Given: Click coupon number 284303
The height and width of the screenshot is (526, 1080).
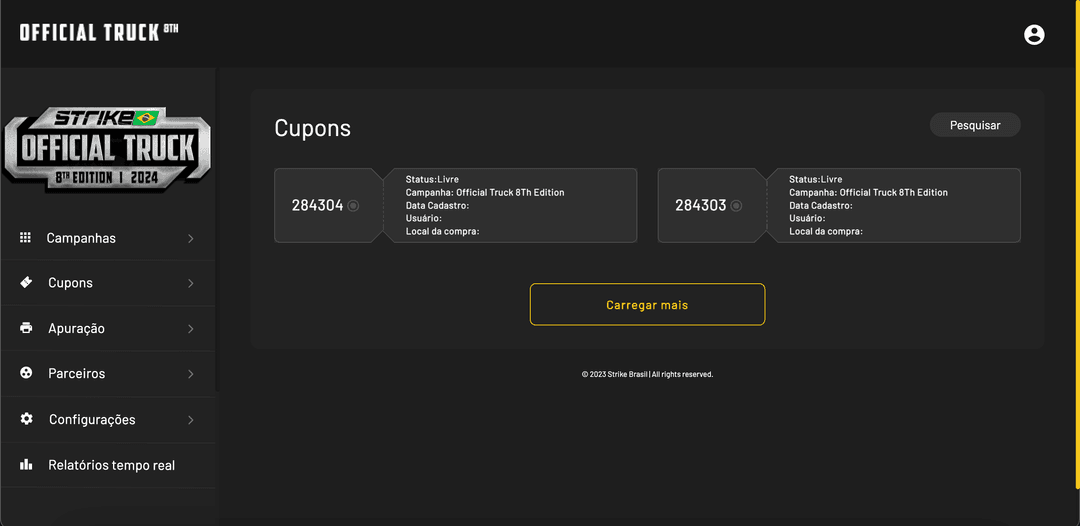Looking at the screenshot, I should pyautogui.click(x=700, y=205).
